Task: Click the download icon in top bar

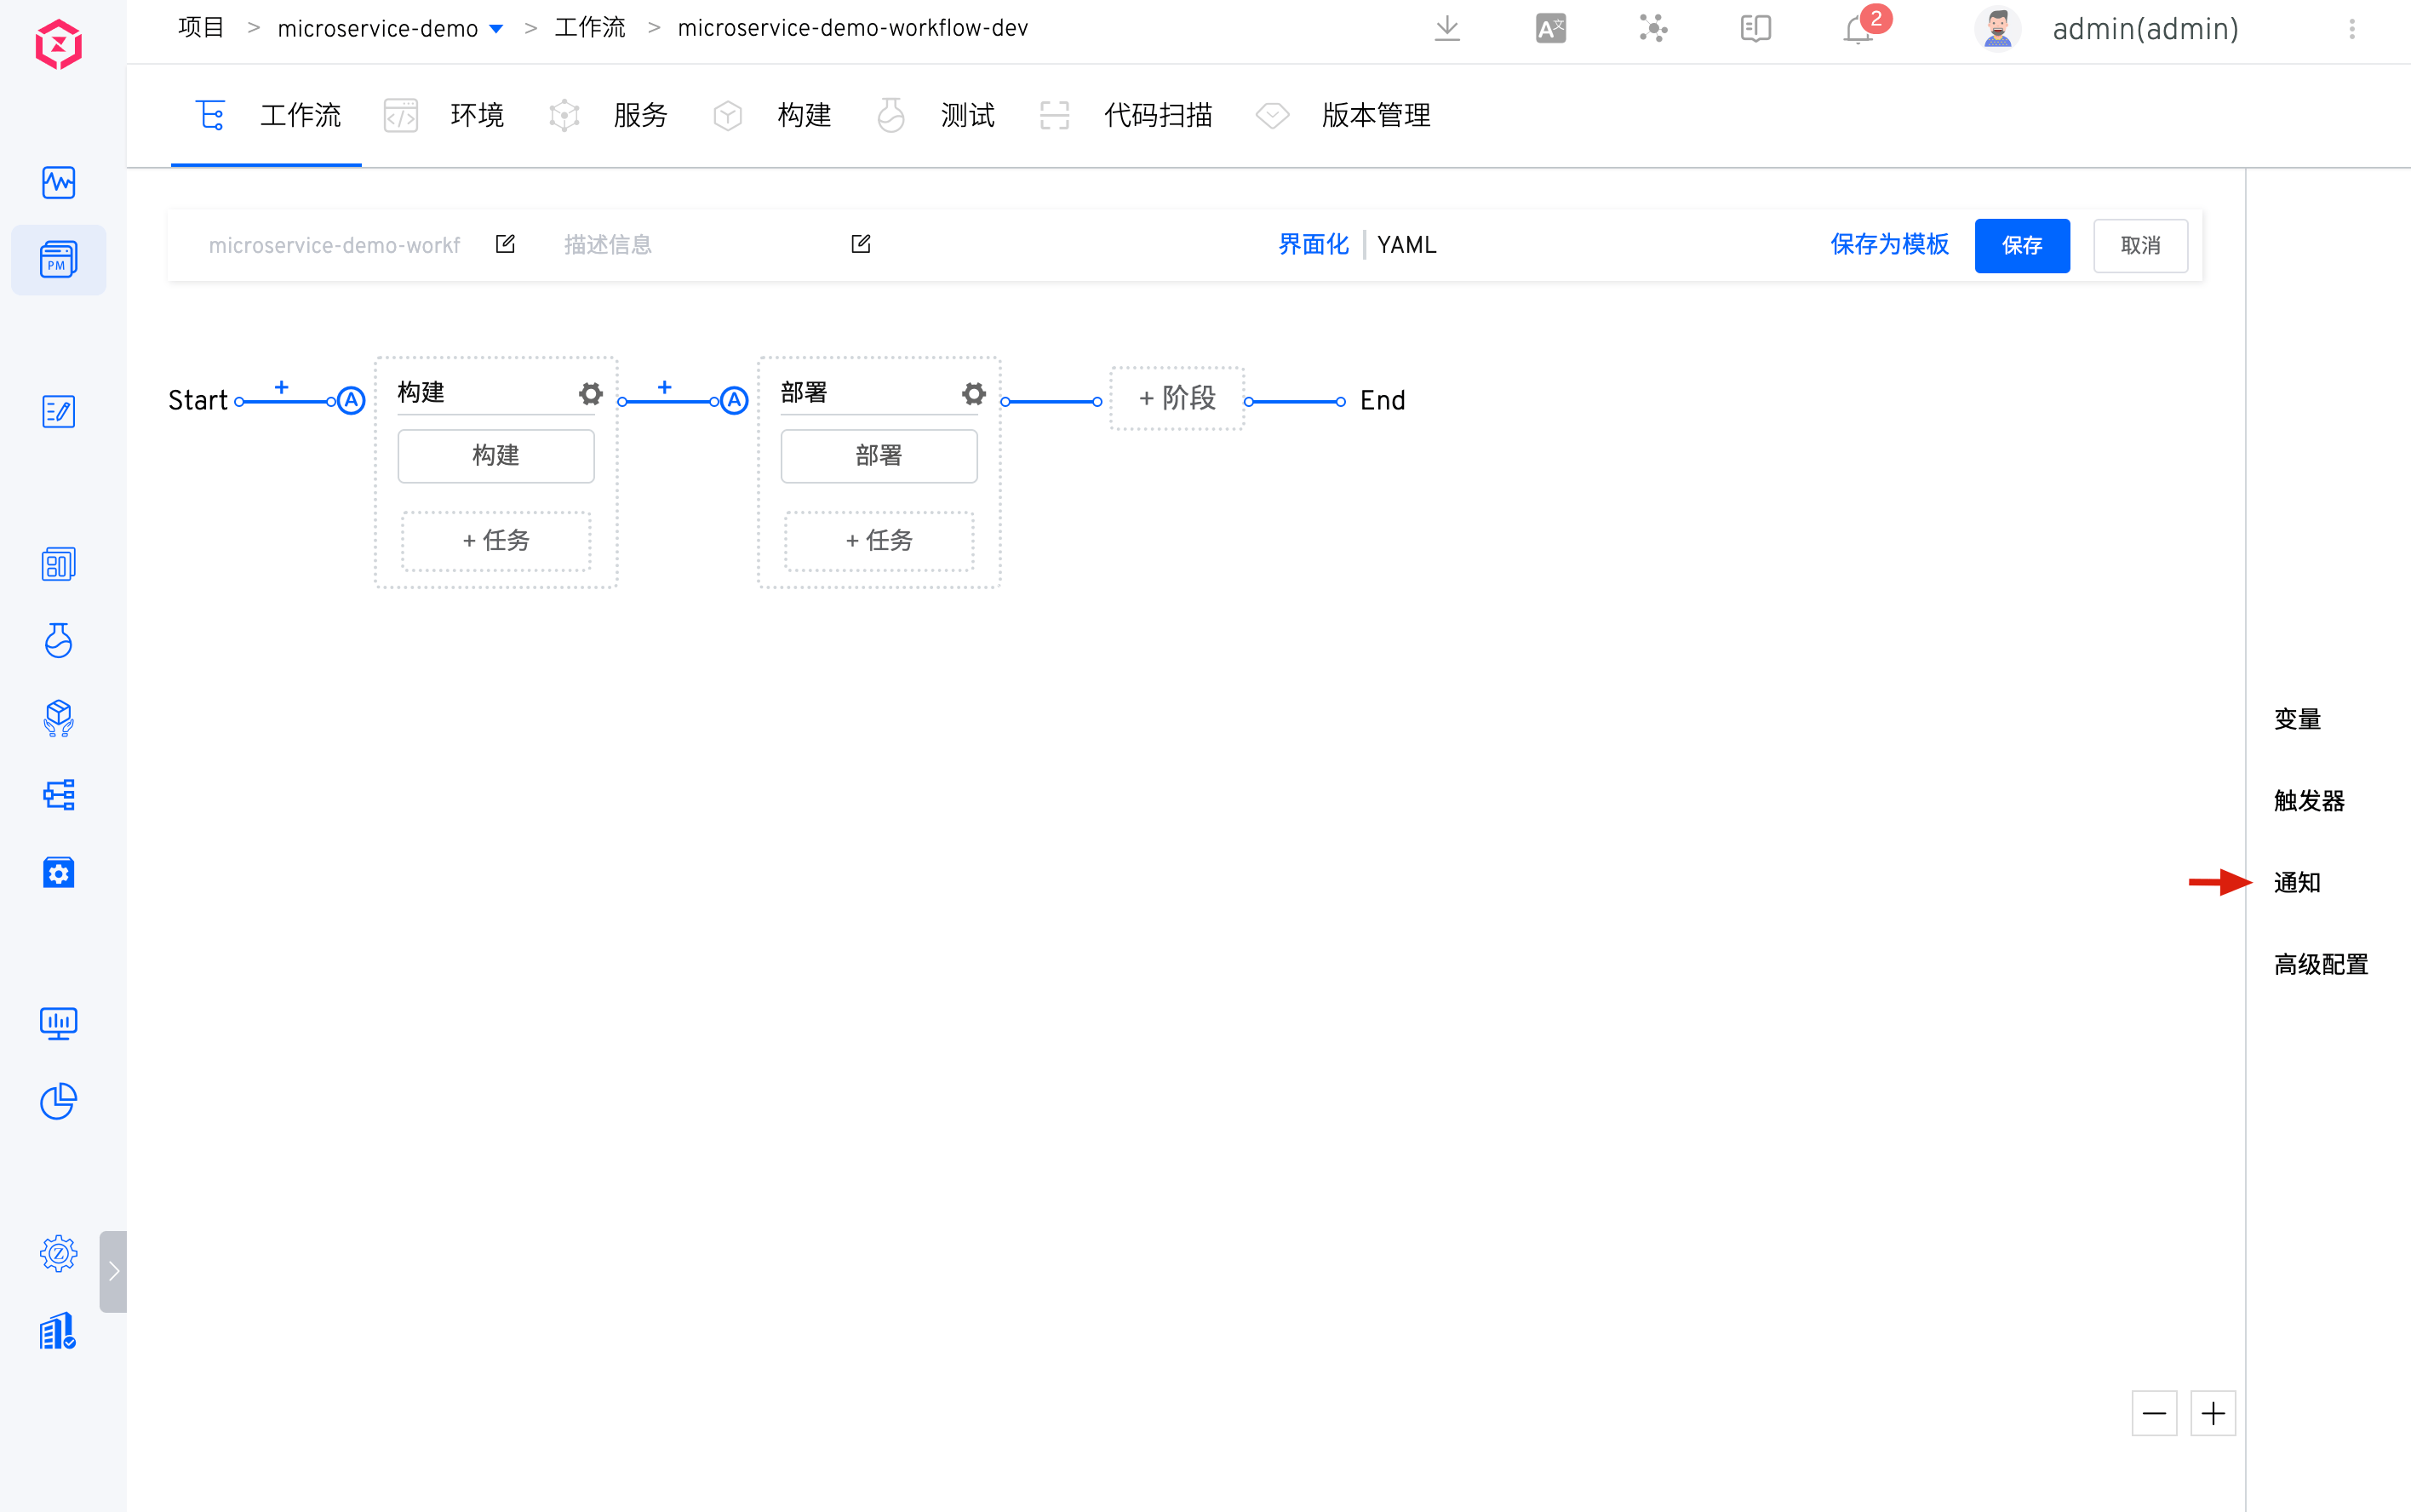Action: 1447,28
